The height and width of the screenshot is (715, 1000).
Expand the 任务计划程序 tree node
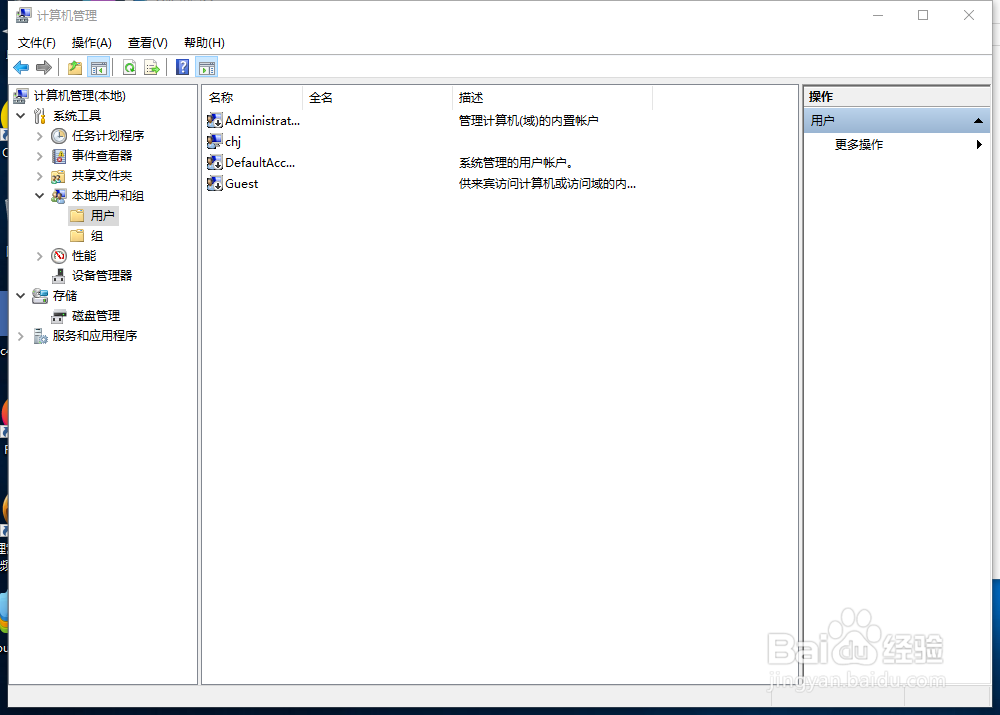(40, 135)
